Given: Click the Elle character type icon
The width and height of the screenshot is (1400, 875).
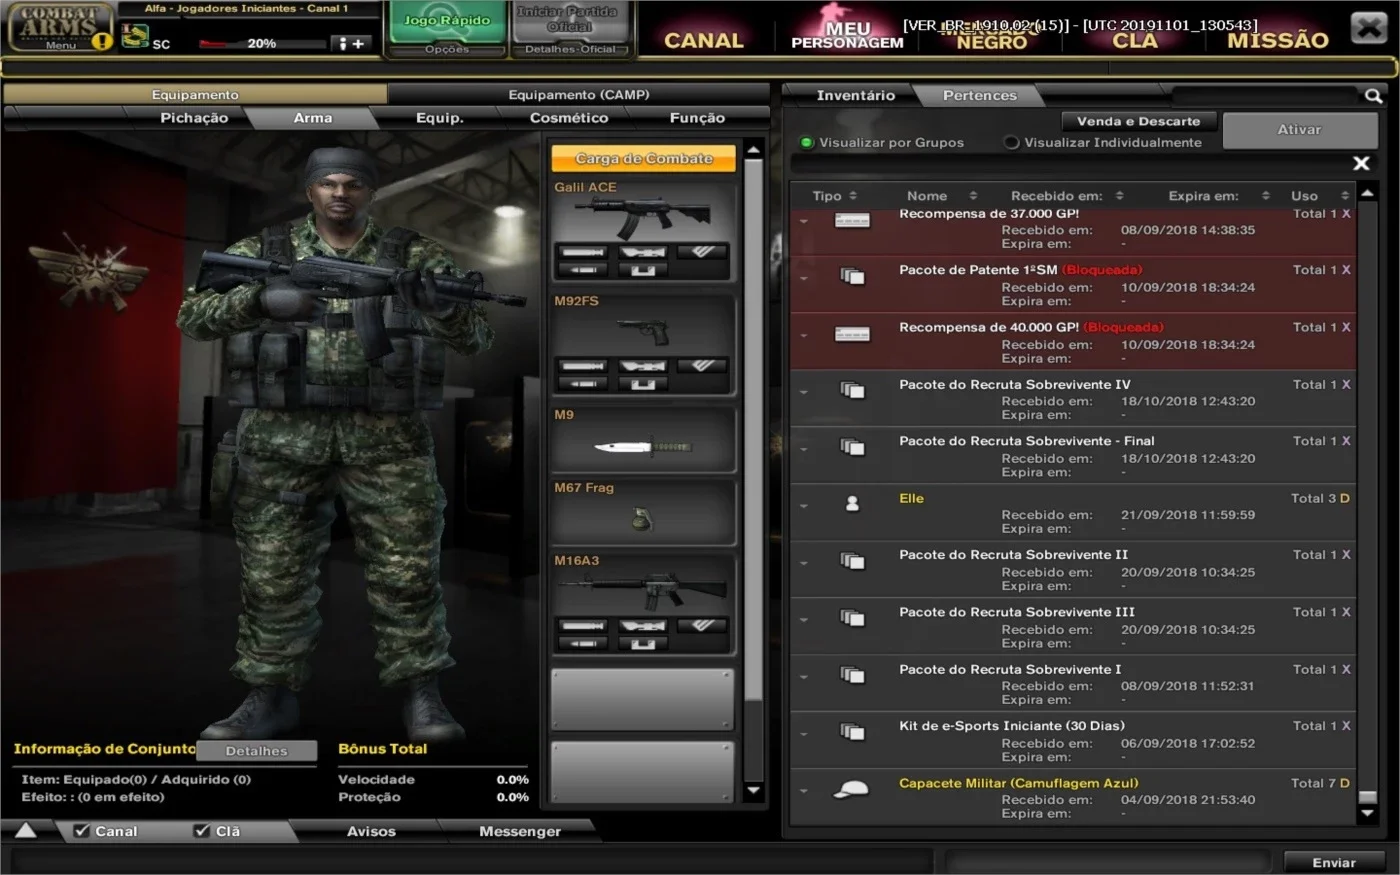Looking at the screenshot, I should pyautogui.click(x=852, y=504).
